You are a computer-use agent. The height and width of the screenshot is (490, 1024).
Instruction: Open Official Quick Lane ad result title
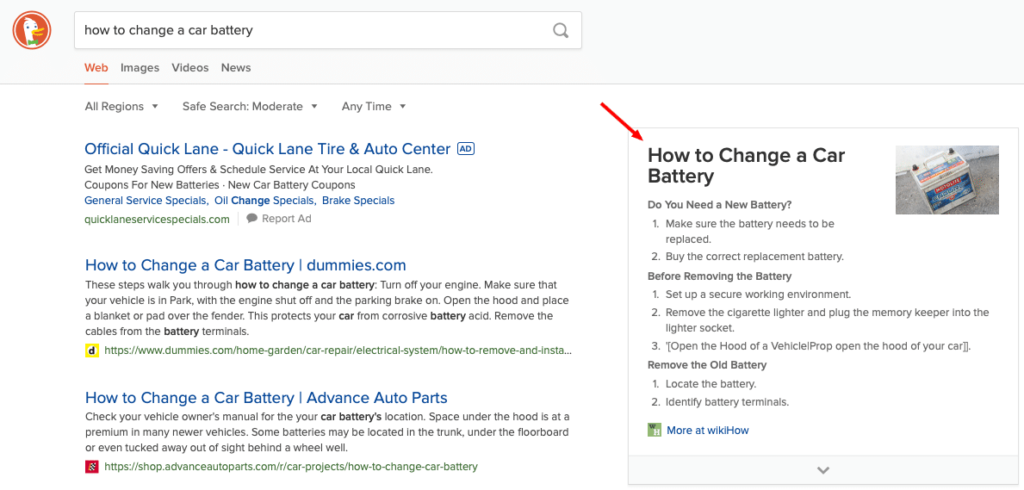[268, 149]
